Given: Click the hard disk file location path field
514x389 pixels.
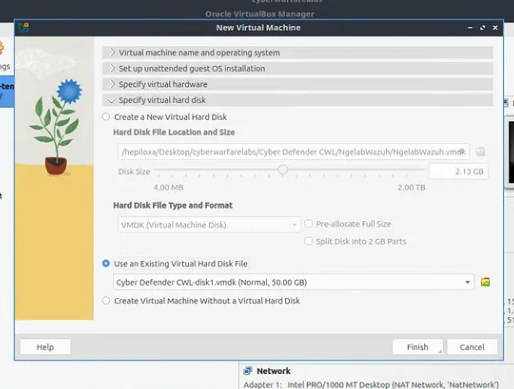Looking at the screenshot, I should click(293, 152).
